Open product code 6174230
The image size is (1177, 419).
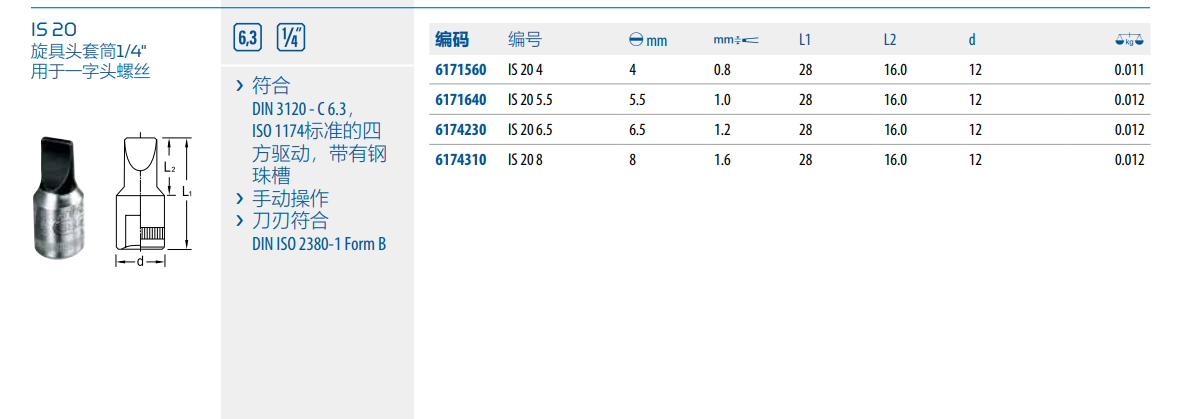click(461, 130)
